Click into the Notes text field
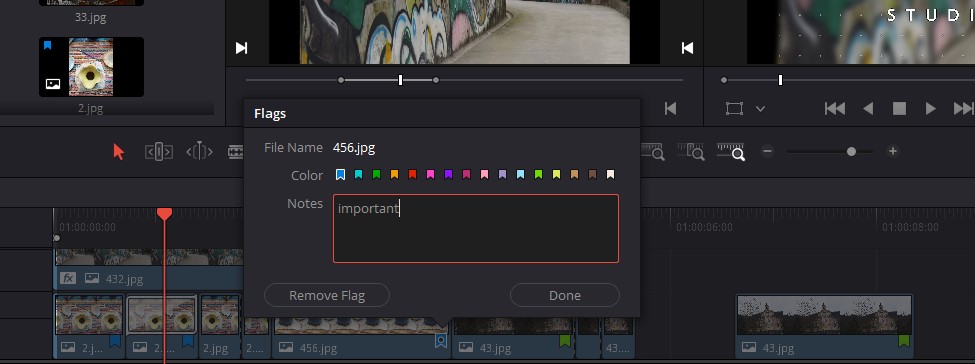 pos(476,228)
